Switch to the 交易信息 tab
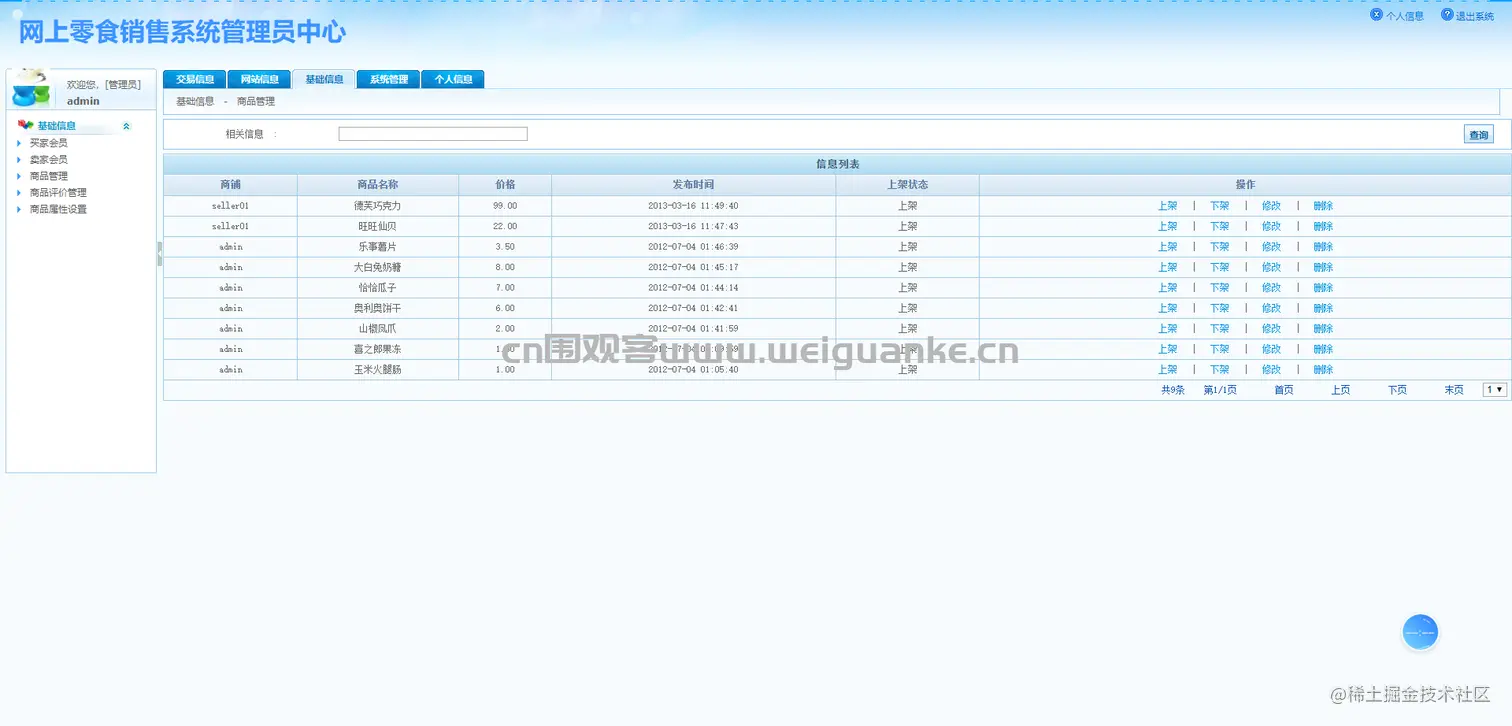 [195, 79]
